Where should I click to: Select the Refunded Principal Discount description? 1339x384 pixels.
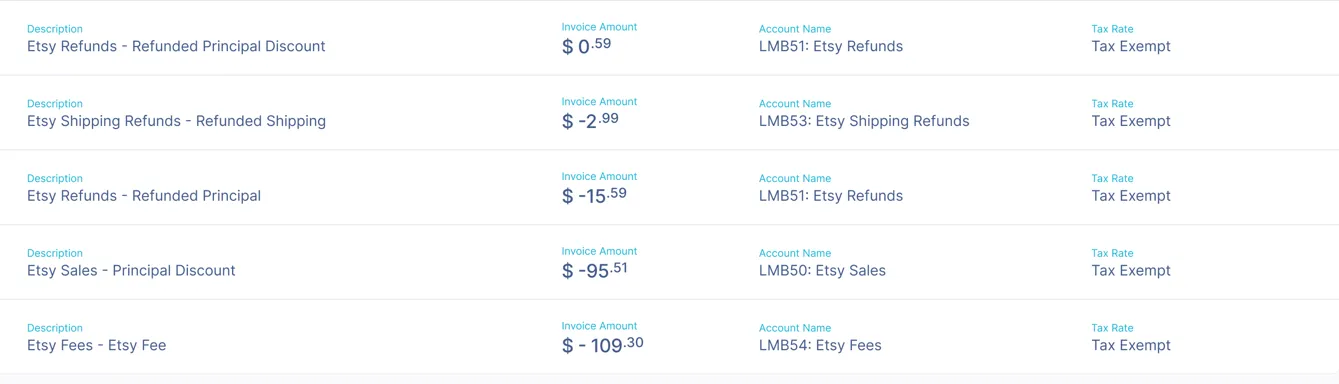(176, 46)
